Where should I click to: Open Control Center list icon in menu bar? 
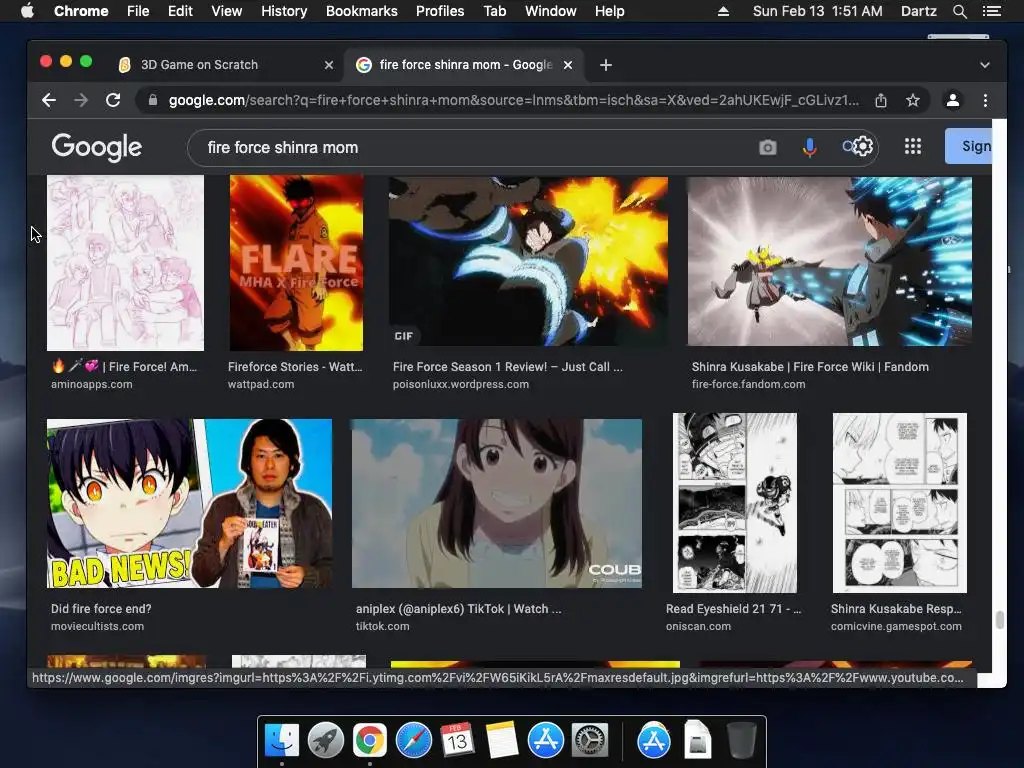click(x=991, y=11)
